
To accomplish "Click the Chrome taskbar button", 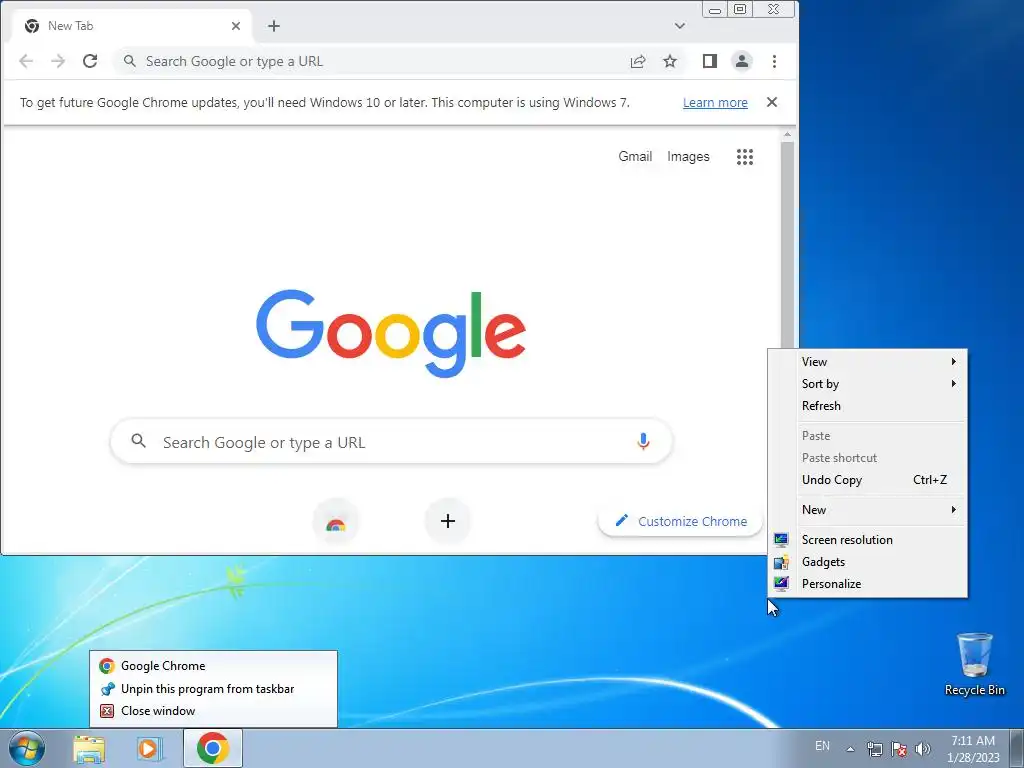I will [x=213, y=748].
